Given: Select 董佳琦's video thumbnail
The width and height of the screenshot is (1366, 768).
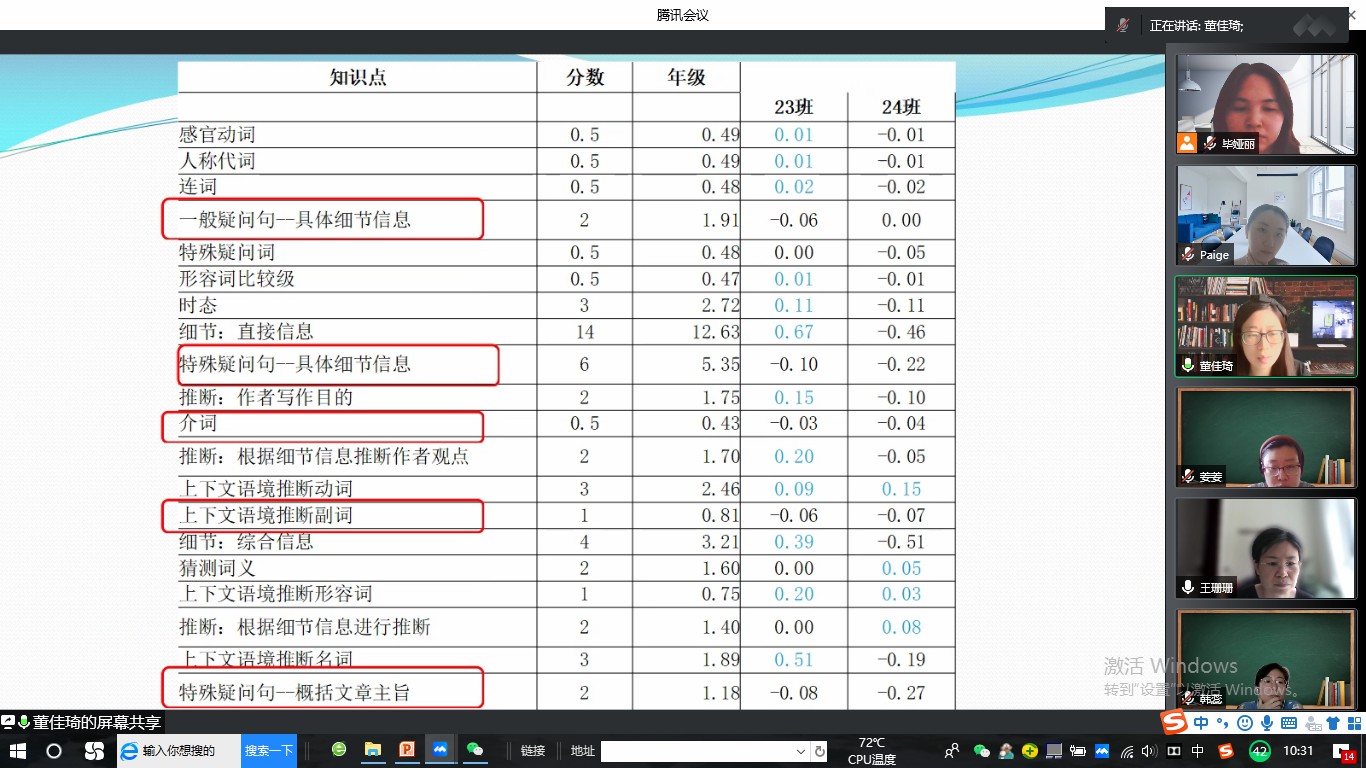Looking at the screenshot, I should 1265,326.
